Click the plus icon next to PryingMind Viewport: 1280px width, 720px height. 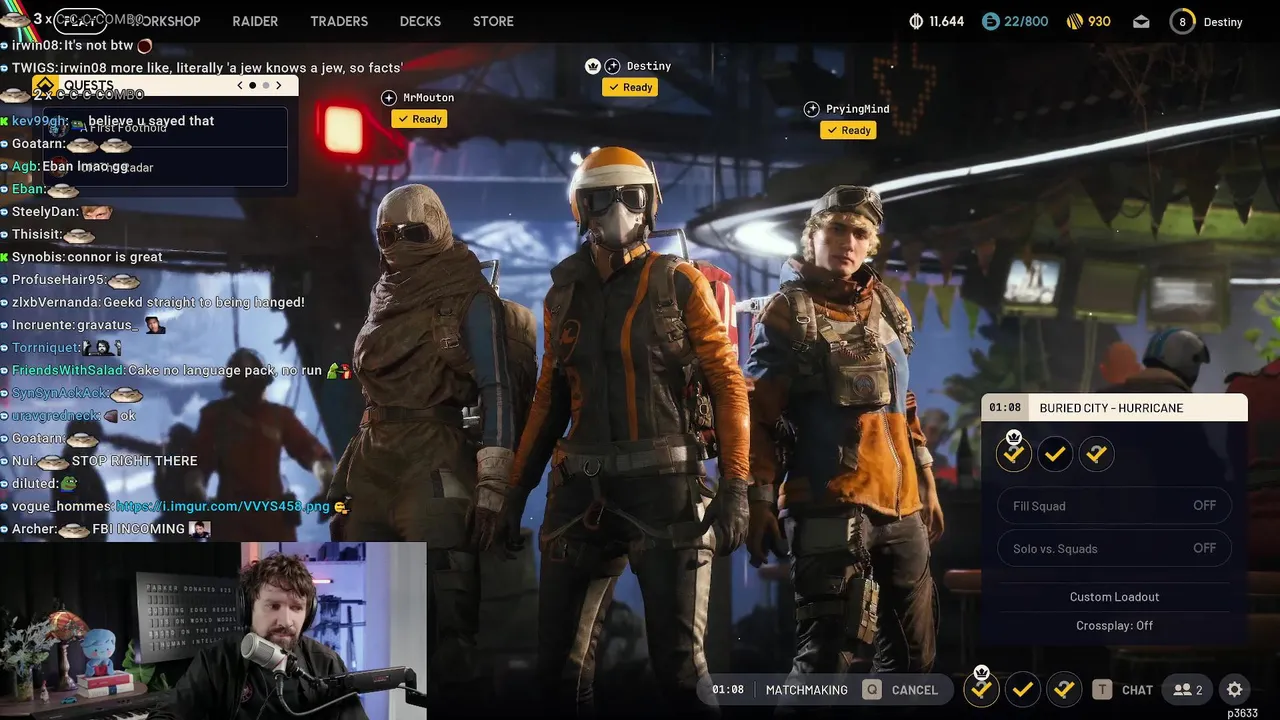(812, 109)
